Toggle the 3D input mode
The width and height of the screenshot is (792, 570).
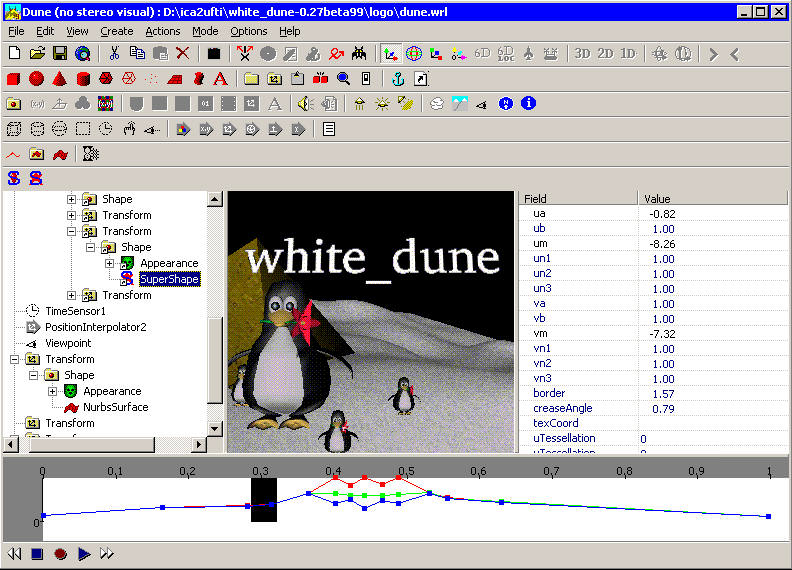[582, 54]
